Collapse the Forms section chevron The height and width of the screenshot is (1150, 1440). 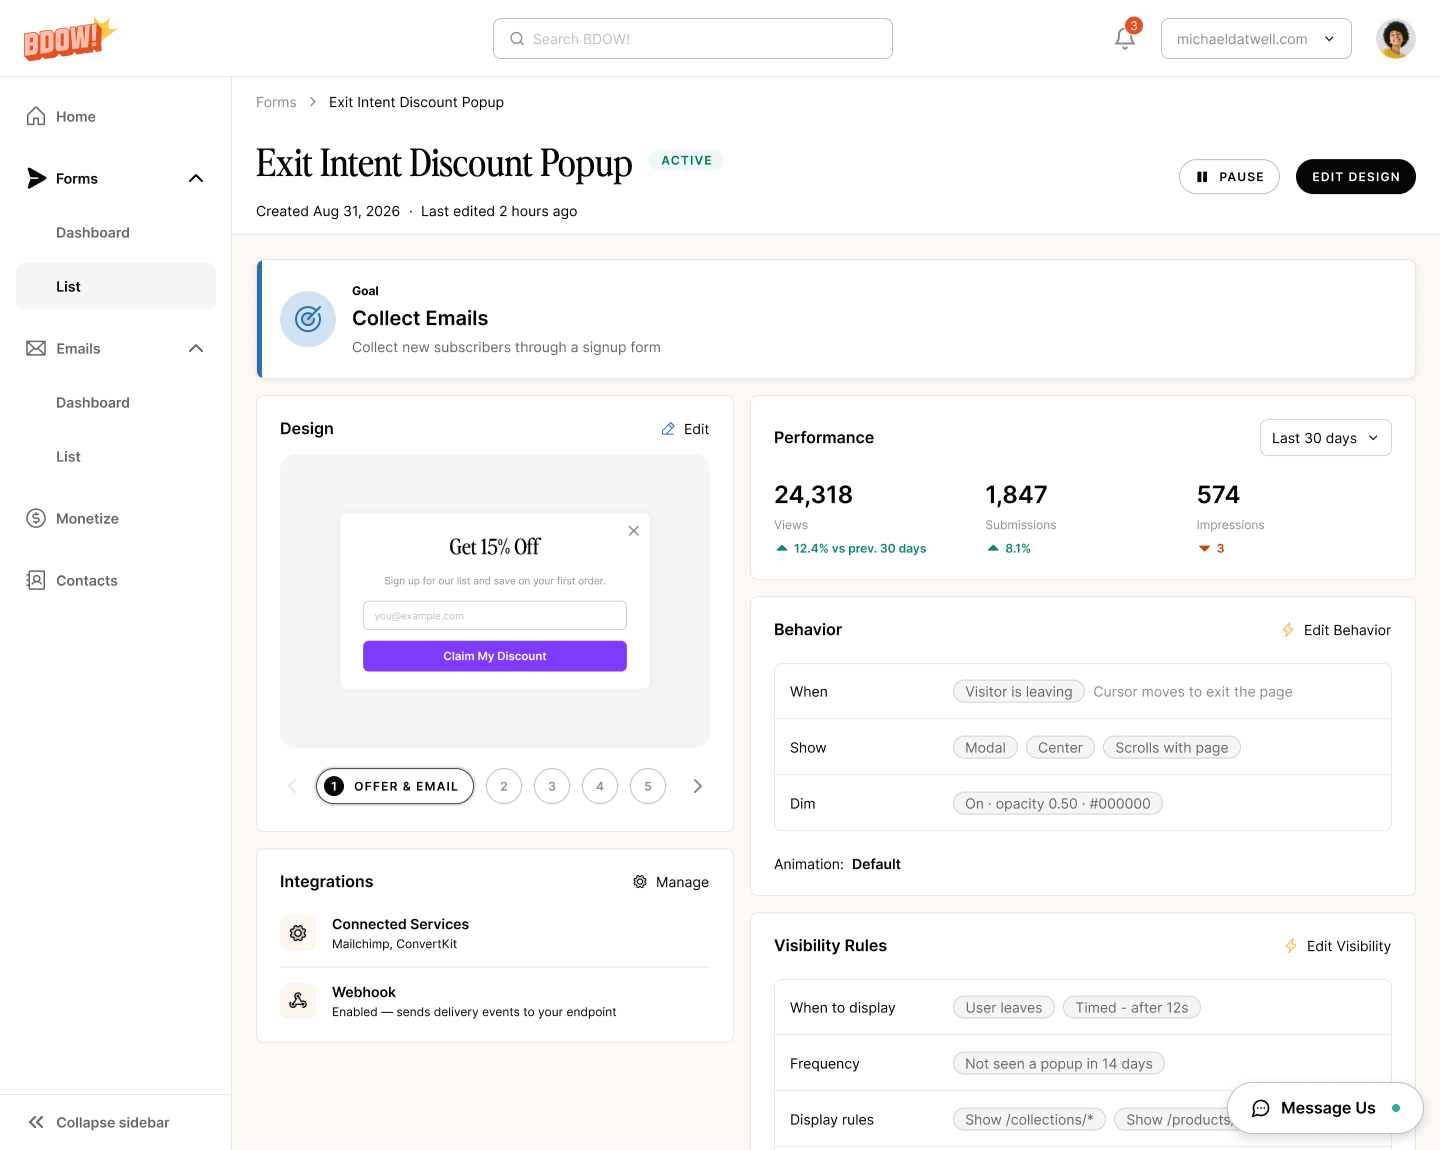point(196,178)
